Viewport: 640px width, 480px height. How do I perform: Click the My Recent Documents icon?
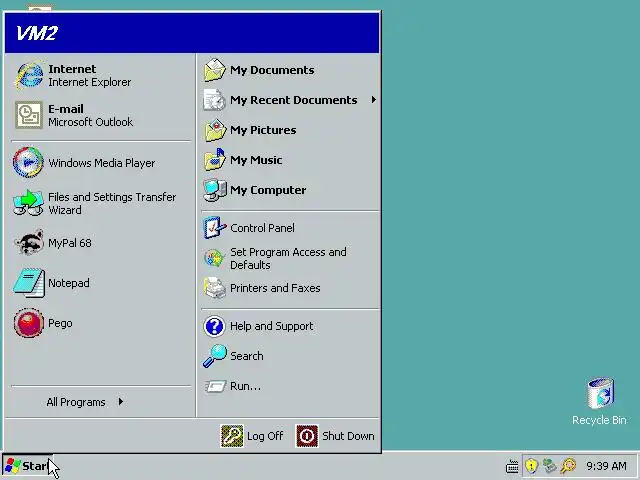coord(214,100)
